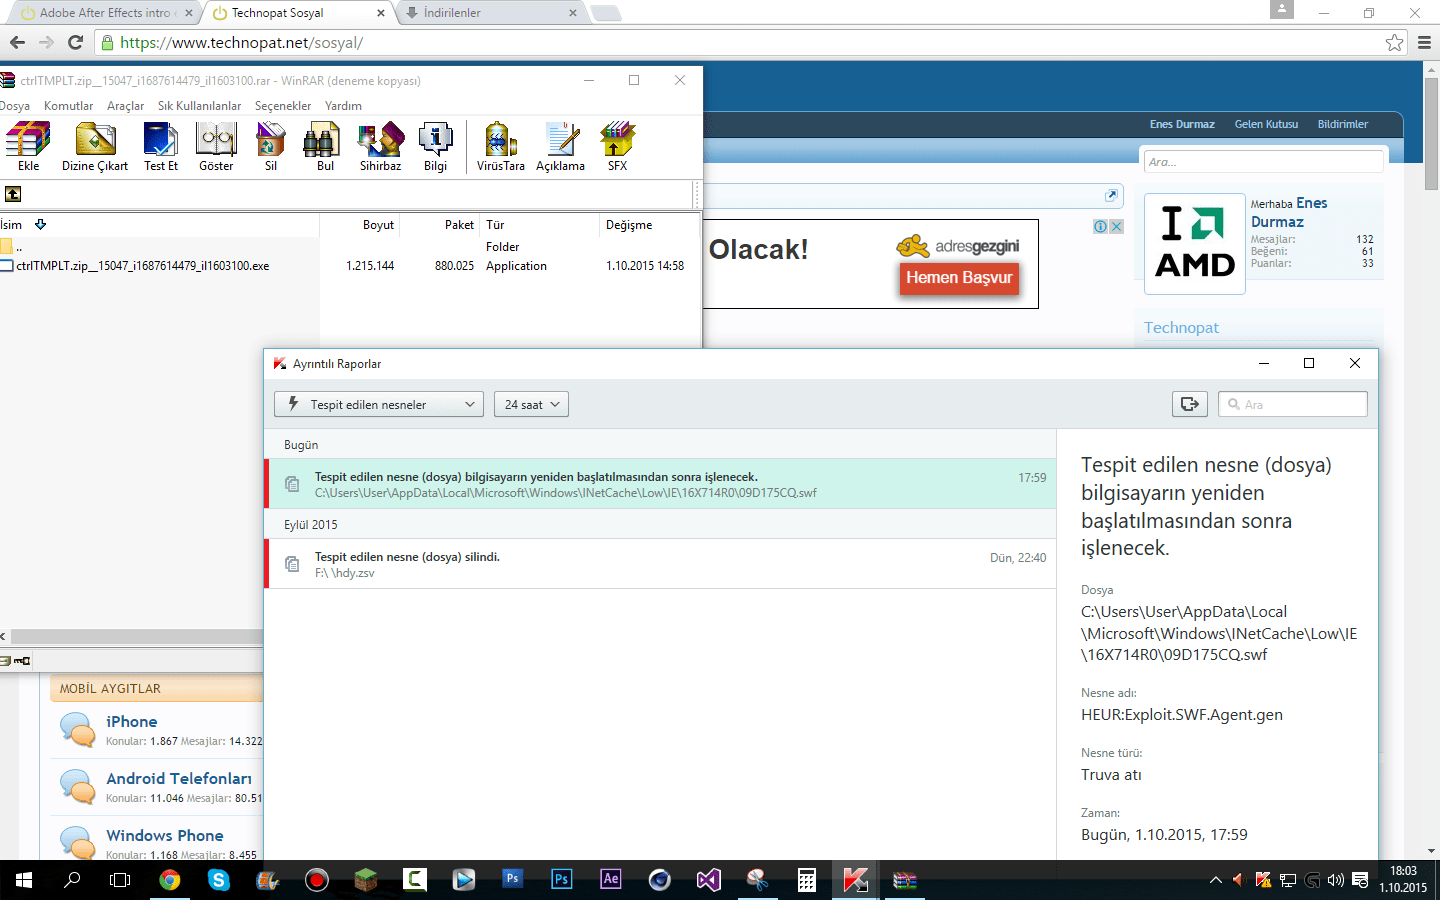Open Minecraft from the taskbar
1440x900 pixels.
(366, 880)
